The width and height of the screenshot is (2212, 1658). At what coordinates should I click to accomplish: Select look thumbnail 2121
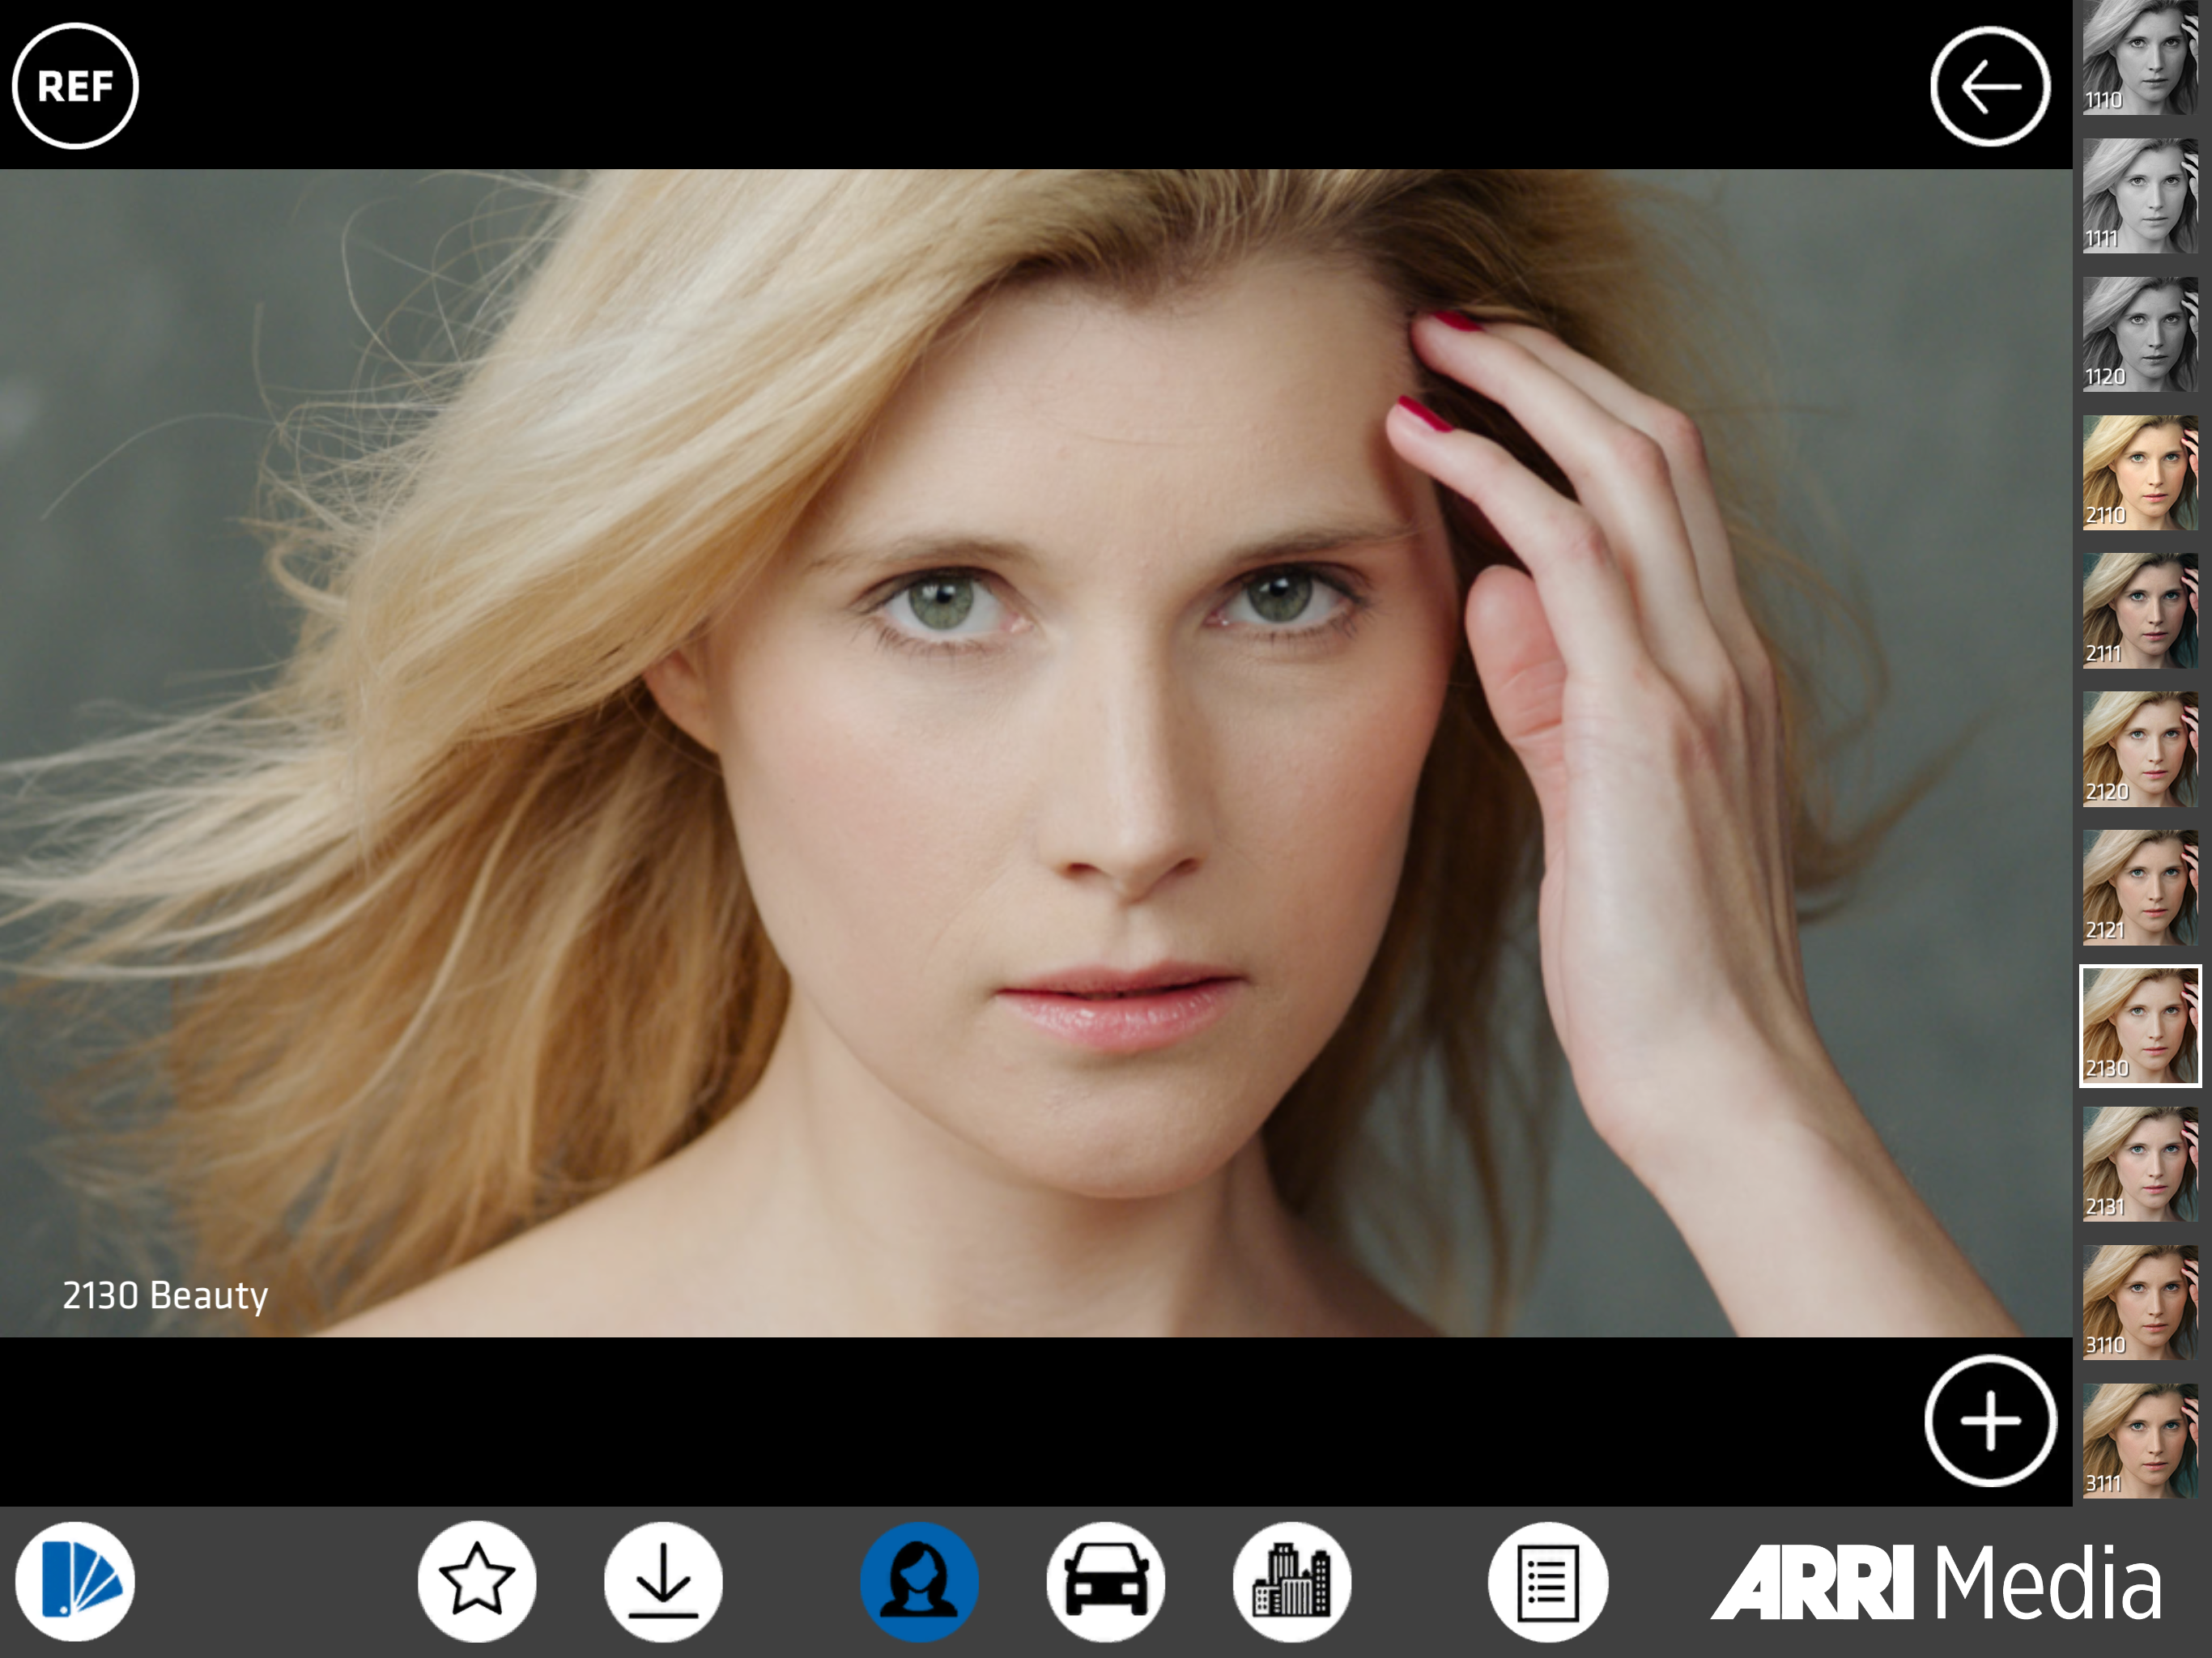[2140, 887]
